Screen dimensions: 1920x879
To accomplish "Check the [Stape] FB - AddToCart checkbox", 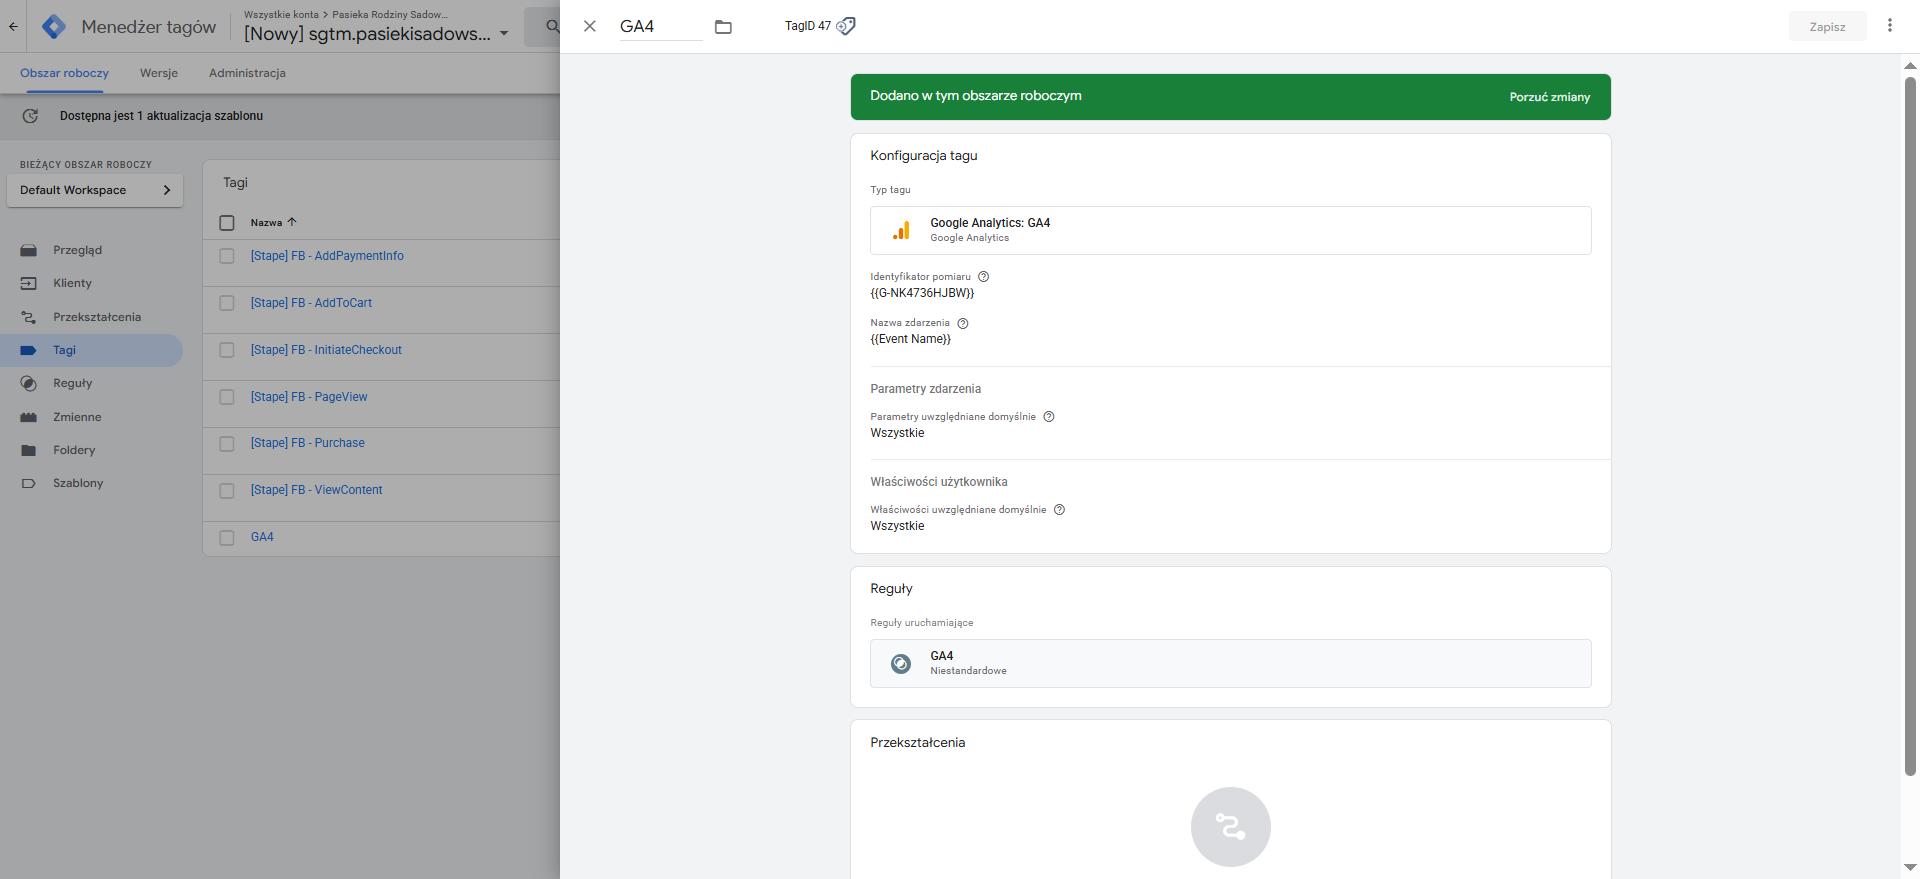I will pyautogui.click(x=227, y=303).
